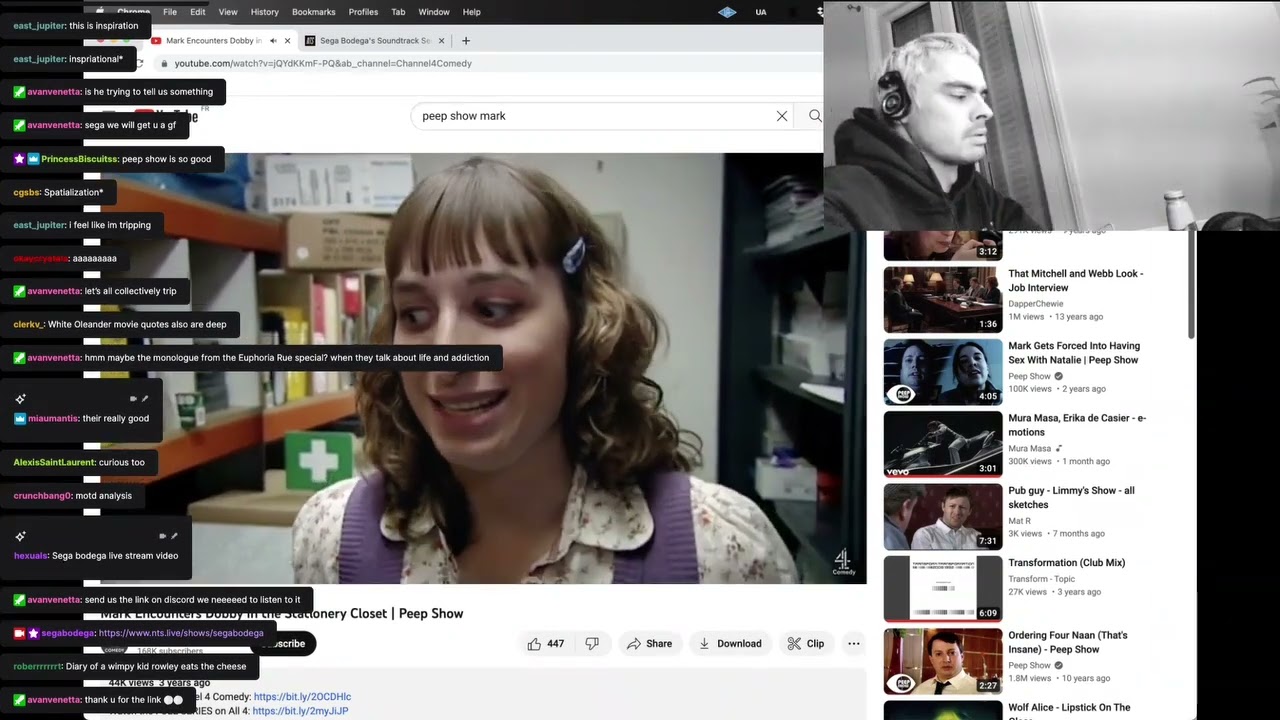The image size is (1280, 720).
Task: Open the Edit menu
Action: tap(198, 12)
